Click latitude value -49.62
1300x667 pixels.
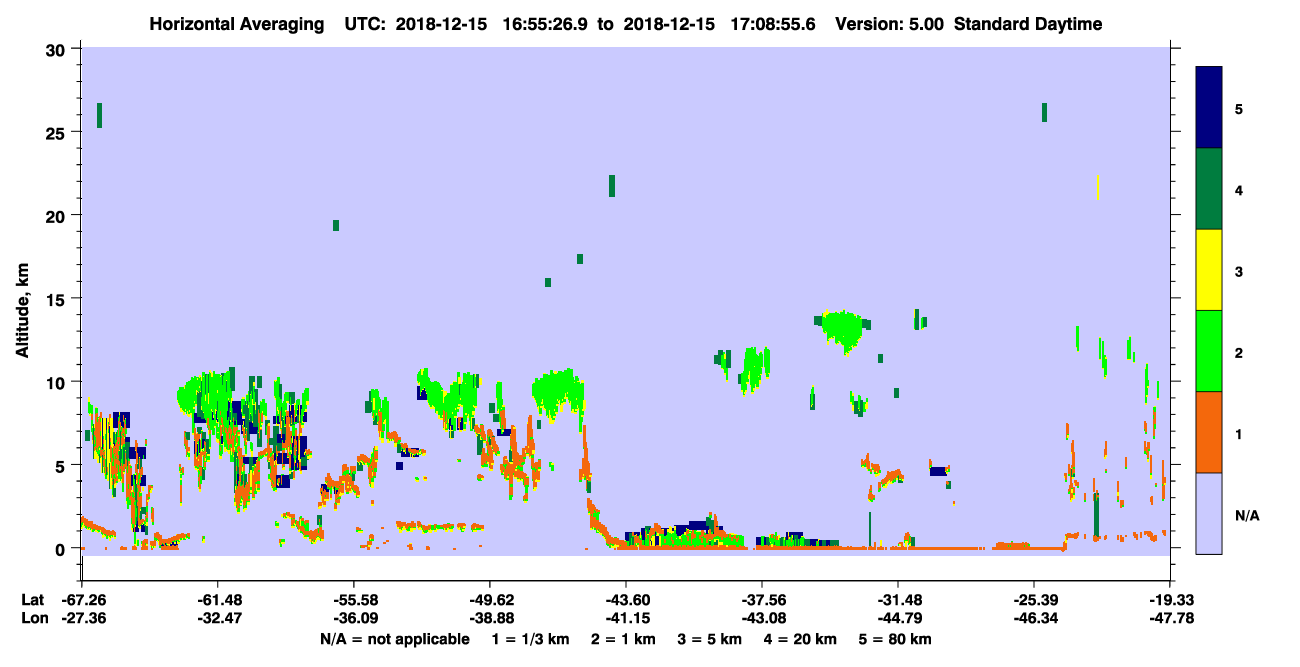tap(490, 600)
